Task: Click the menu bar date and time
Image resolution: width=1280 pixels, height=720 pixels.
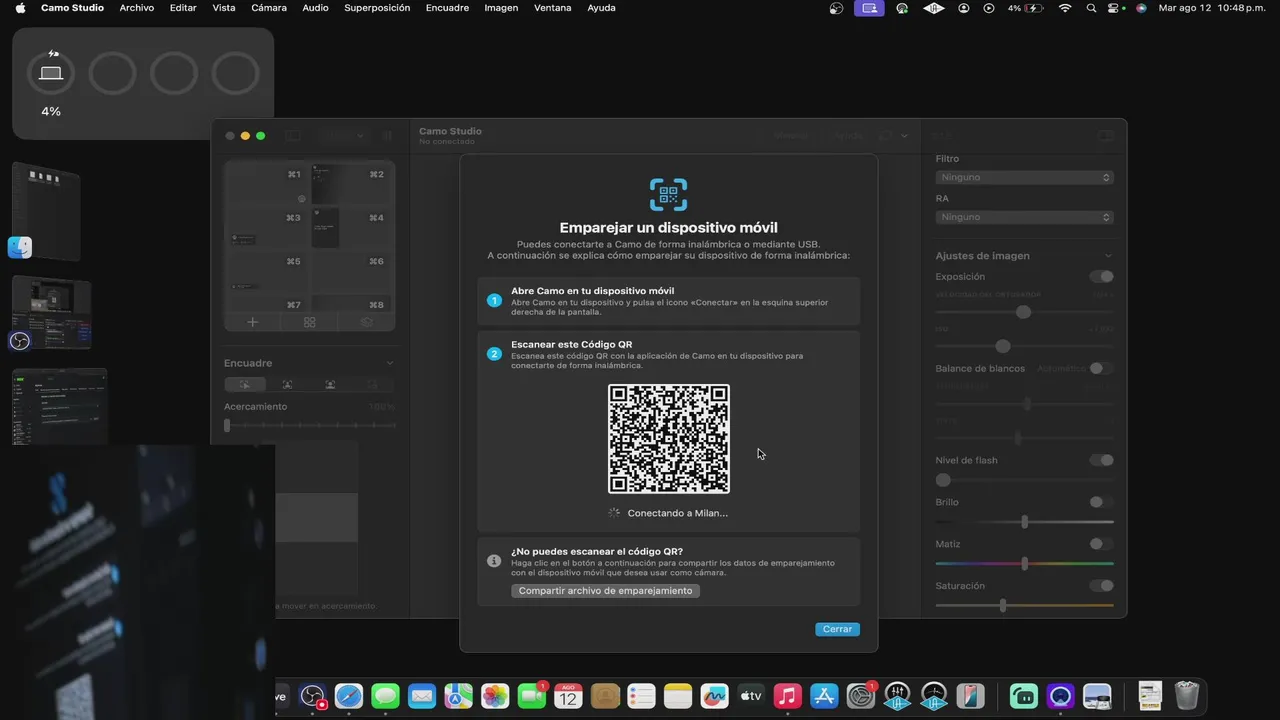Action: click(1214, 8)
